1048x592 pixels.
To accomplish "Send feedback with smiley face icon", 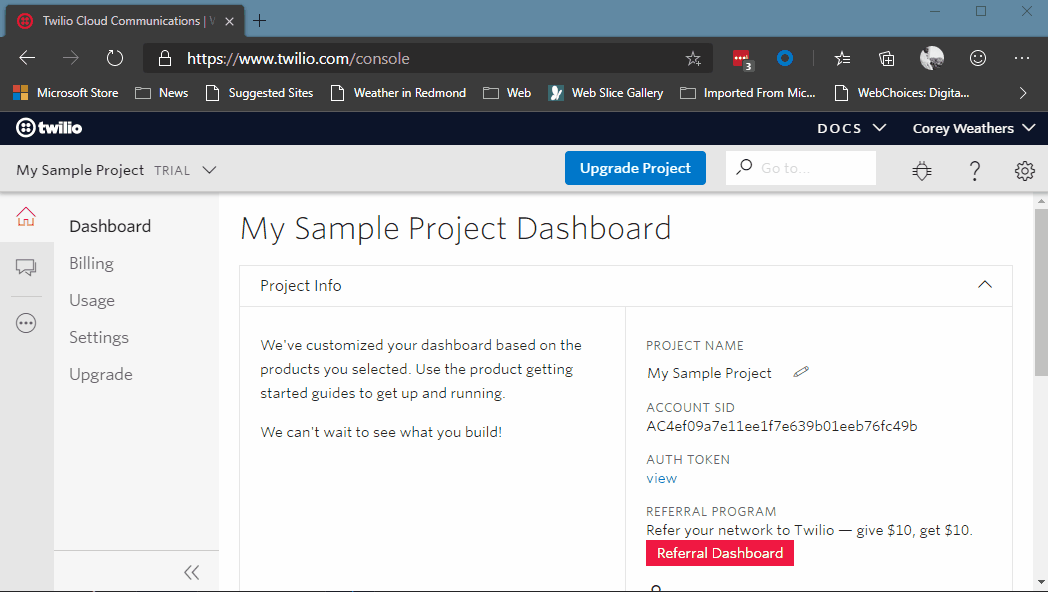I will (978, 59).
